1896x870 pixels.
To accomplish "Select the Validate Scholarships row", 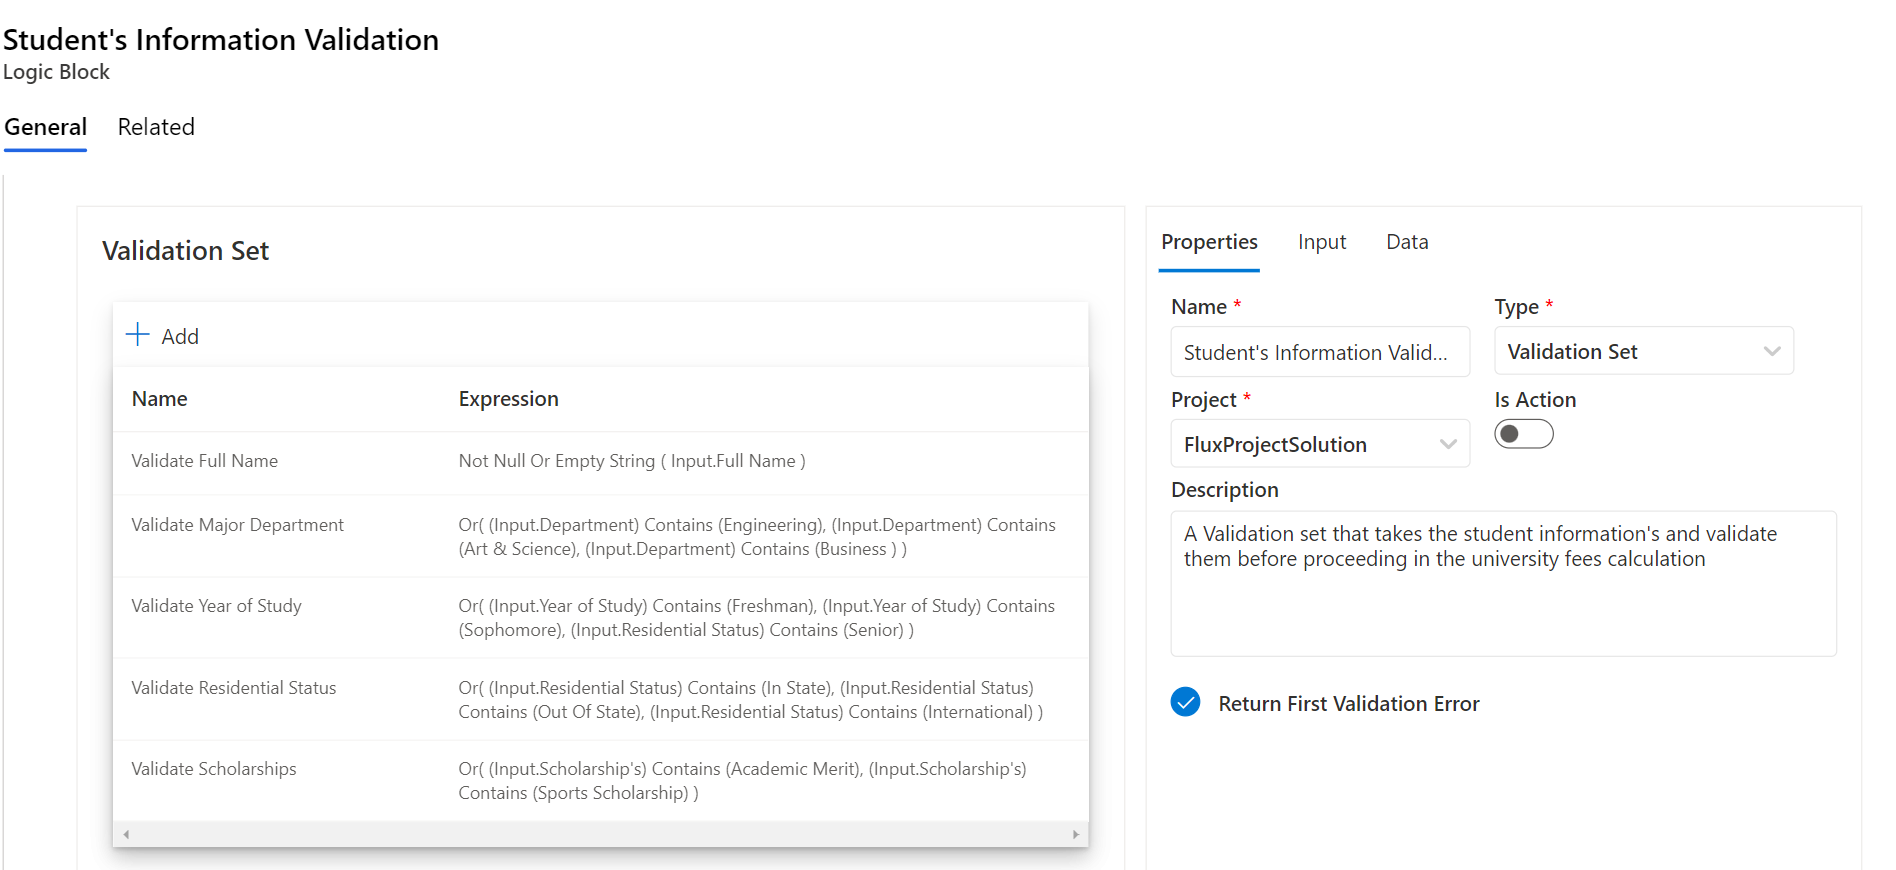I will click(x=600, y=780).
